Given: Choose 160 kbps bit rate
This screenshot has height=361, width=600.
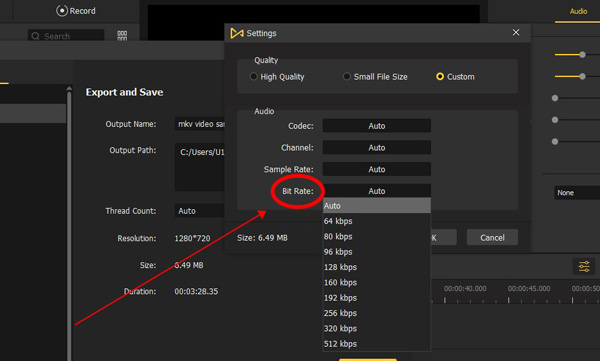Looking at the screenshot, I should (377, 282).
